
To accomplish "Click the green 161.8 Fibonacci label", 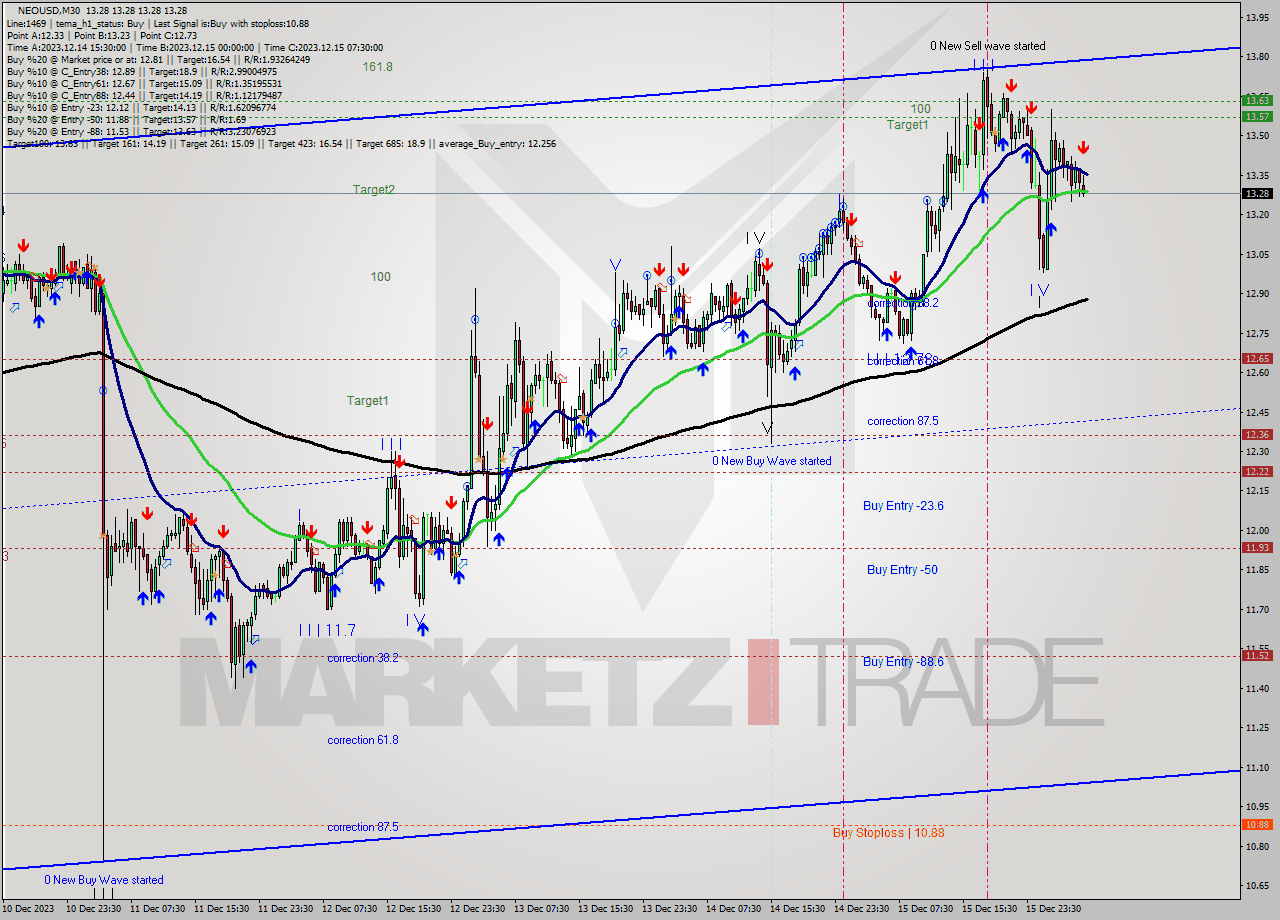I will (x=378, y=67).
